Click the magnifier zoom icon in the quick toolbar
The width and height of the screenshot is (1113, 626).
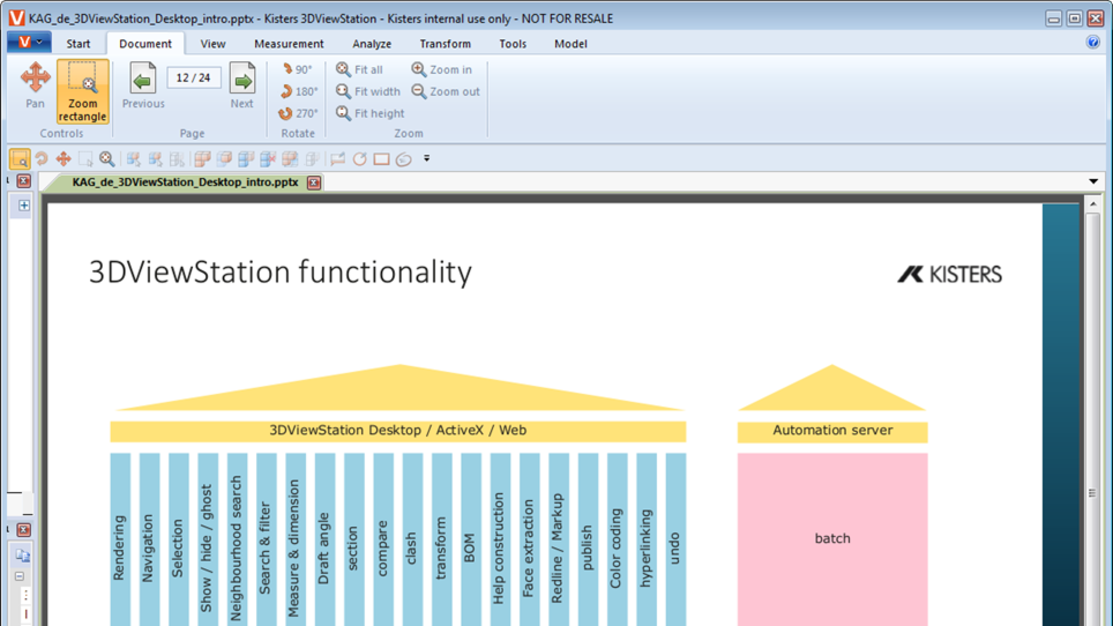[107, 159]
